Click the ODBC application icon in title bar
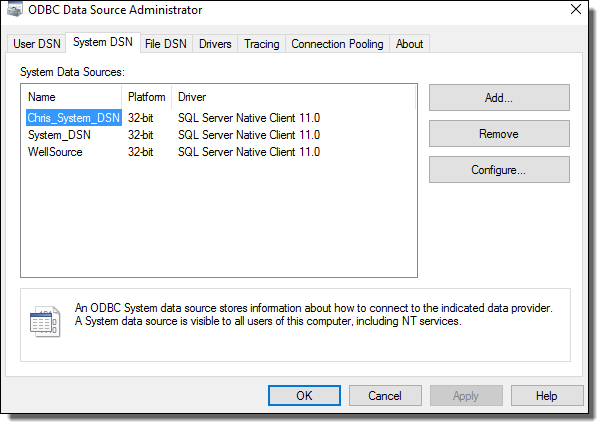Screen dimensions: 604x429 click(15, 10)
